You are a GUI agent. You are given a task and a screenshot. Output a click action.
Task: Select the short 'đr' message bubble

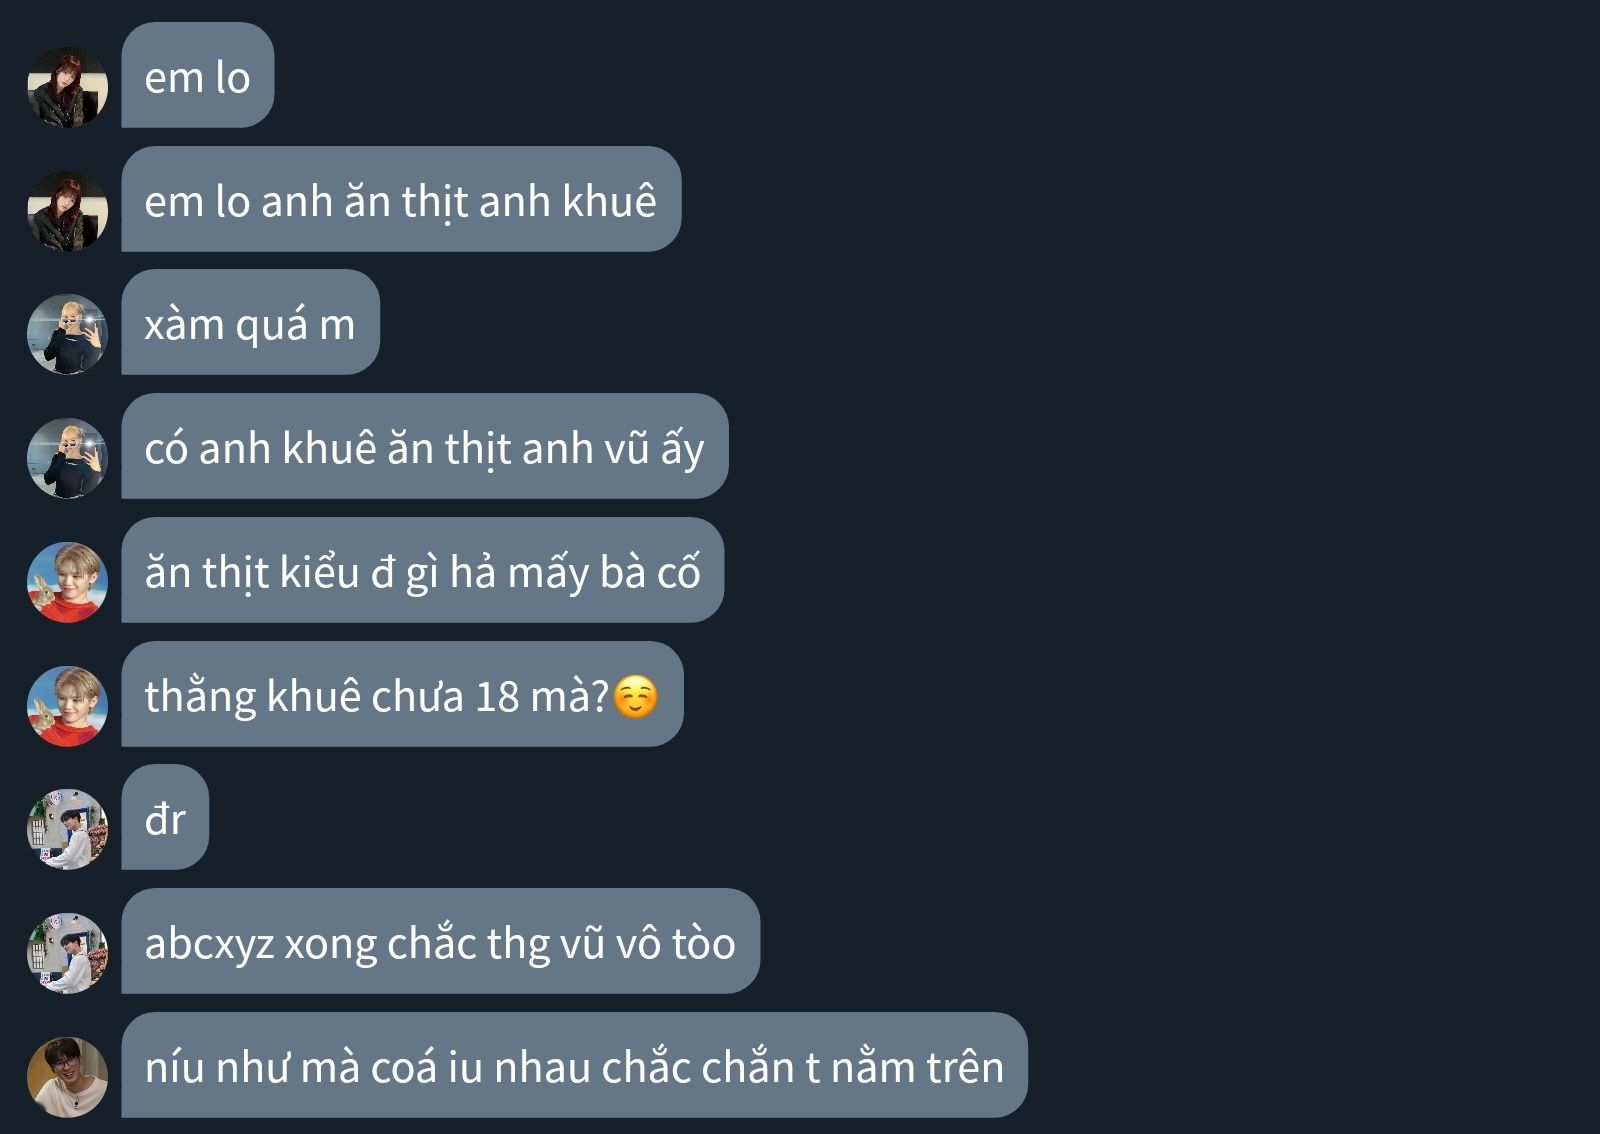click(x=165, y=817)
